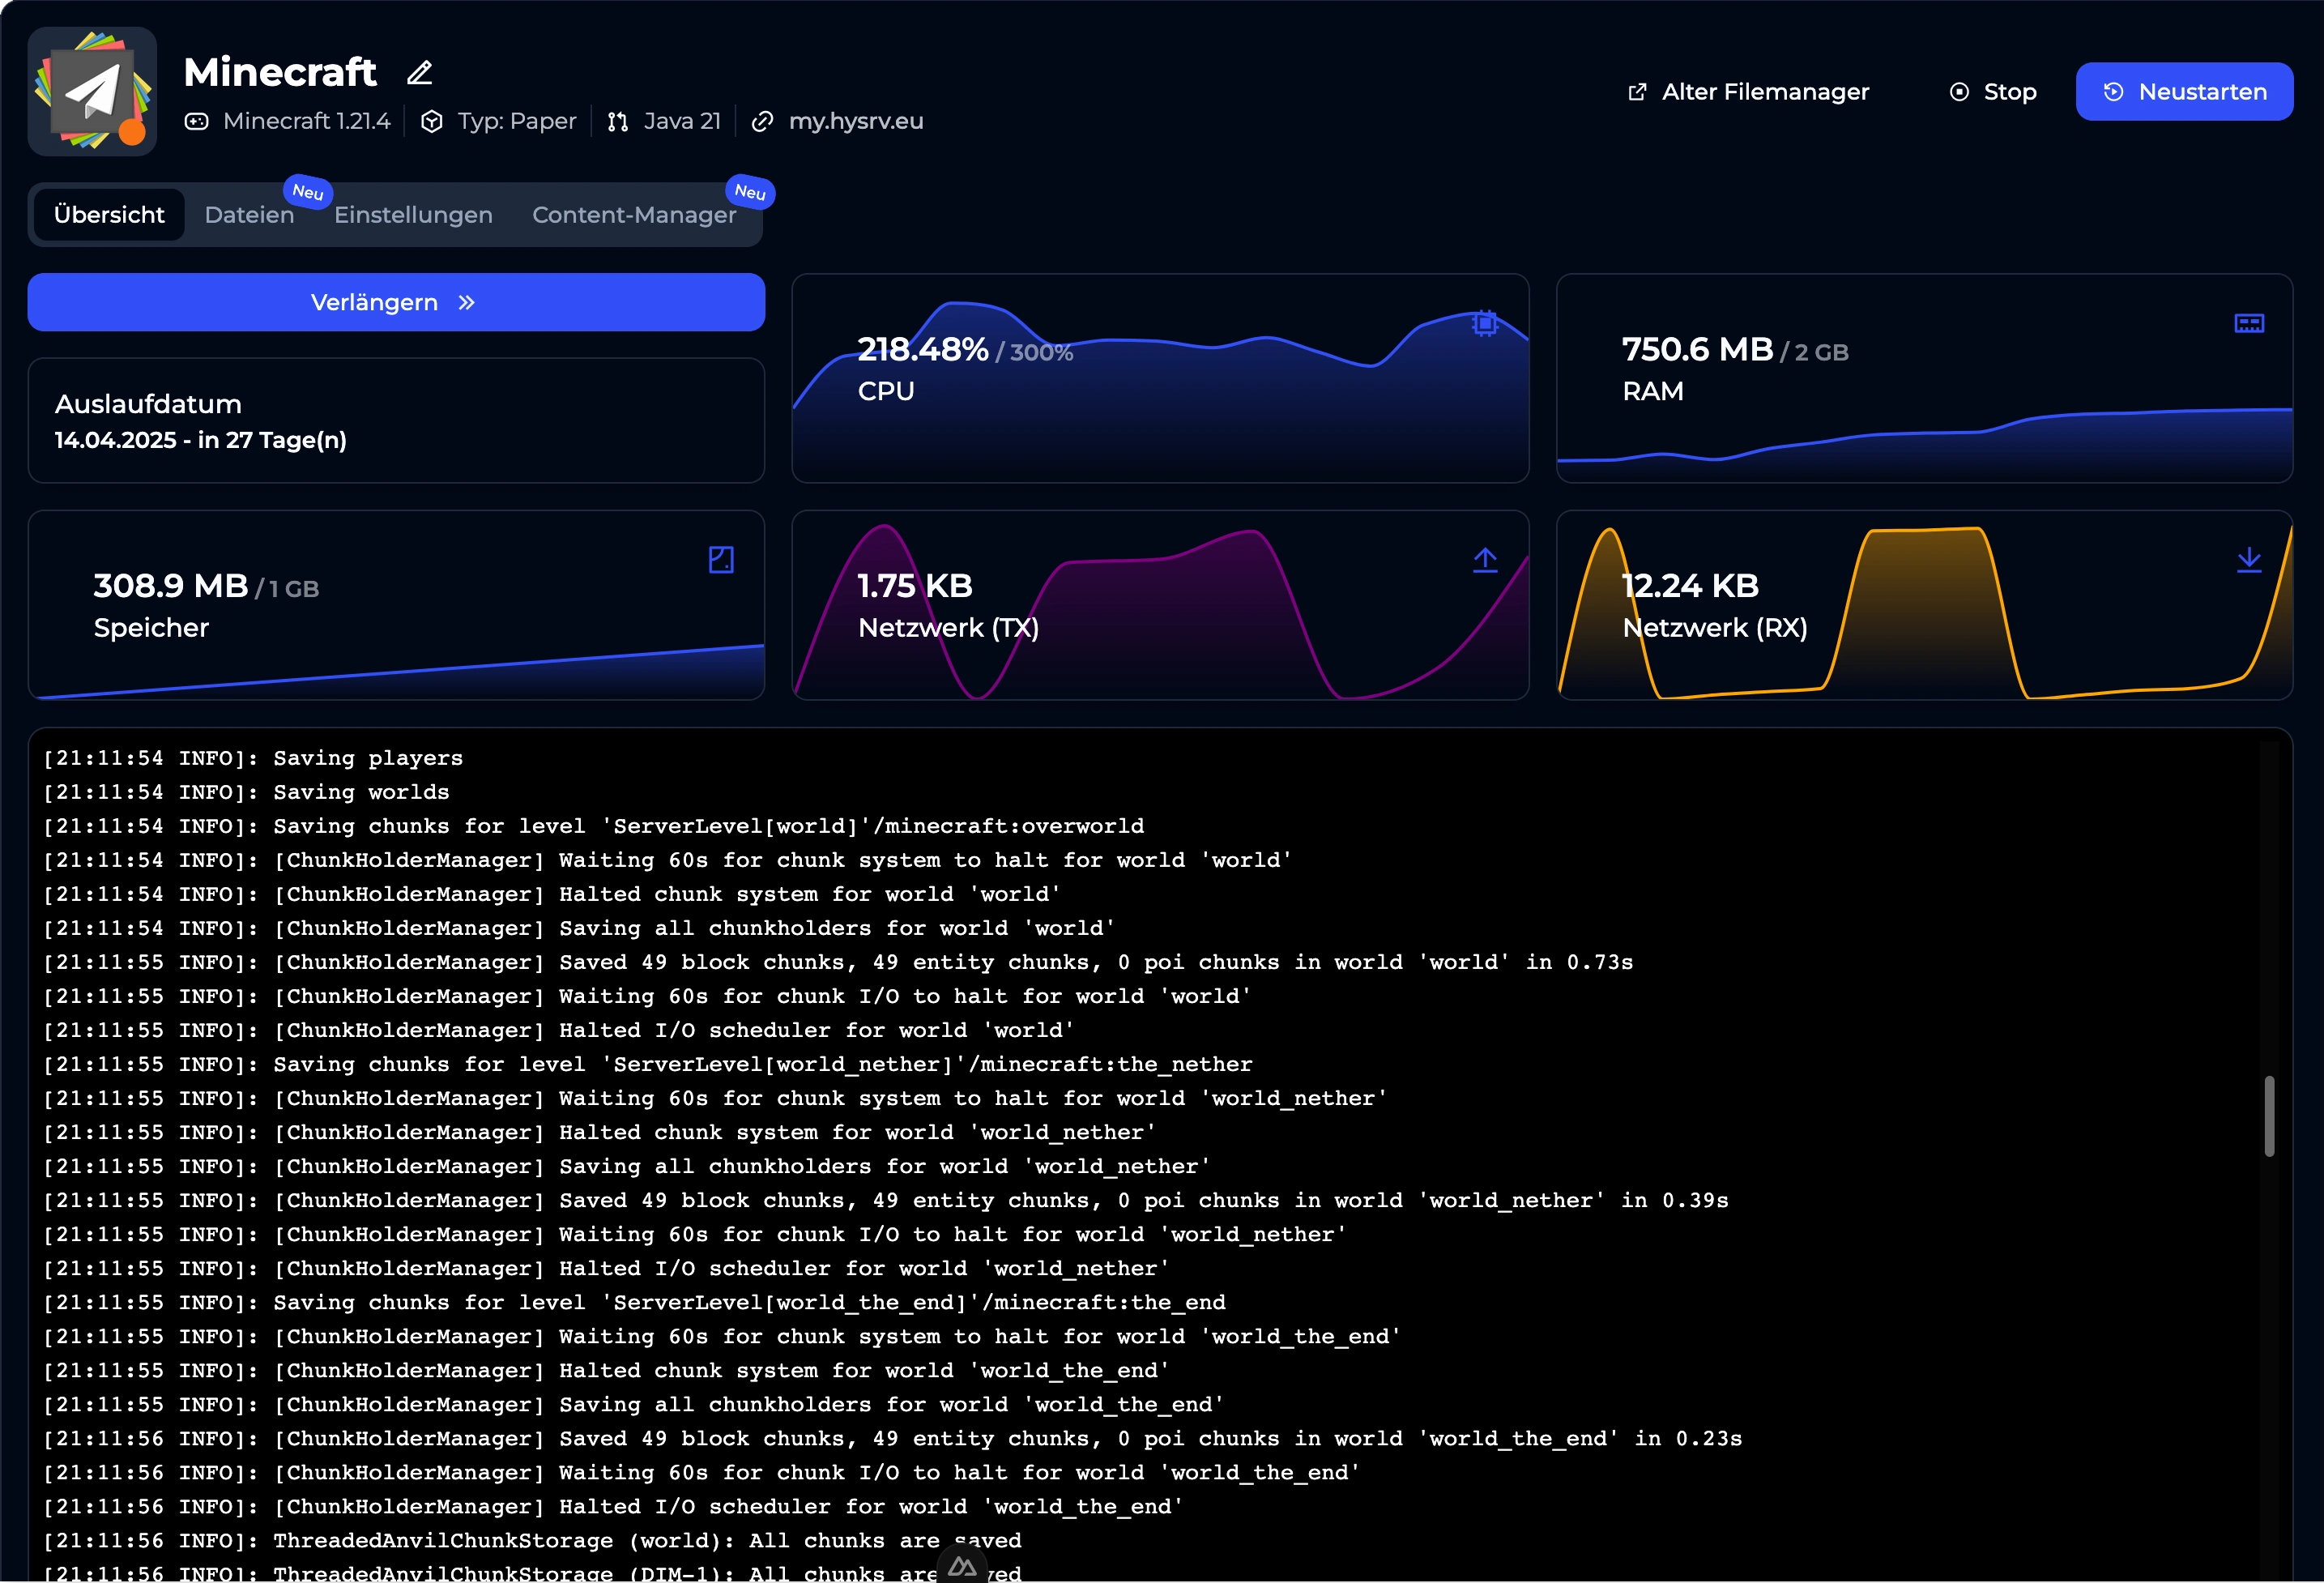Viewport: 2324px width, 1583px height.
Task: Open the Einstellungen tab
Action: click(413, 215)
